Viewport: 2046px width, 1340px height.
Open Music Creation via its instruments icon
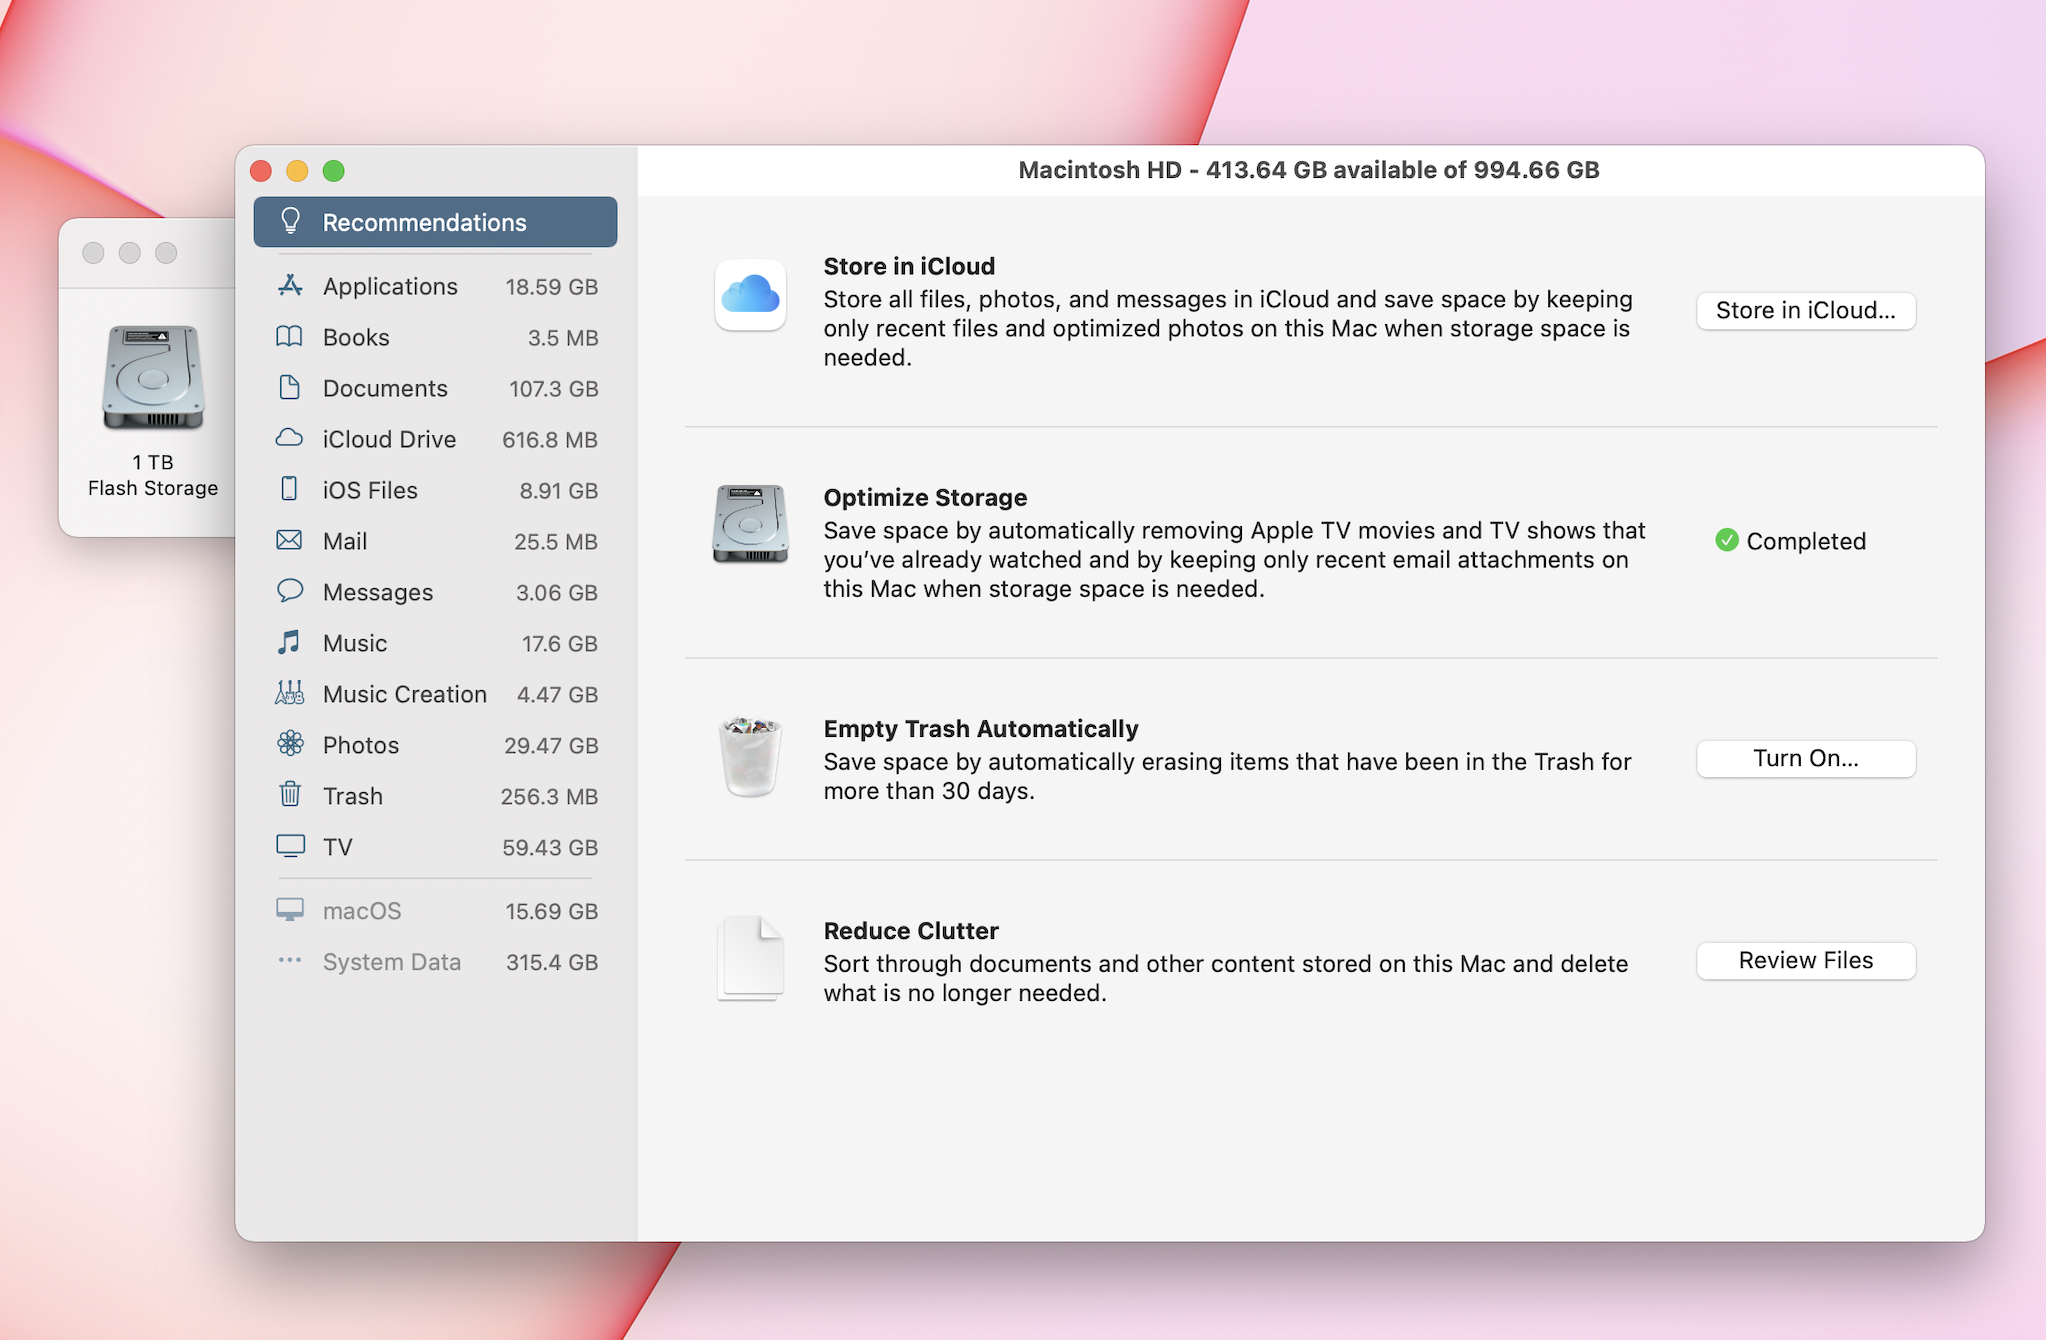coord(289,694)
